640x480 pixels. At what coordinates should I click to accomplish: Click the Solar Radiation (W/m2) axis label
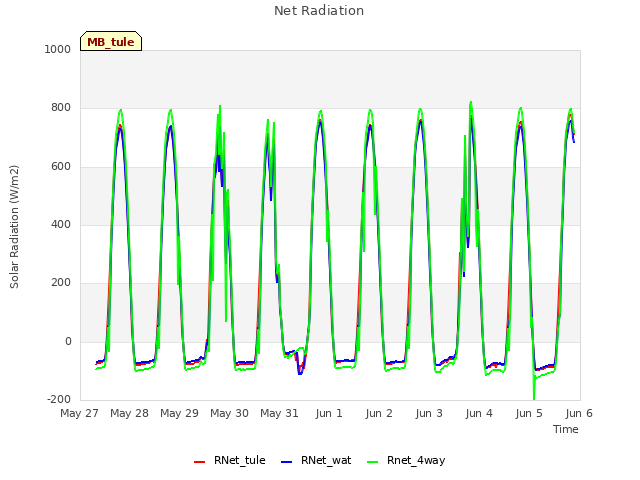14,227
